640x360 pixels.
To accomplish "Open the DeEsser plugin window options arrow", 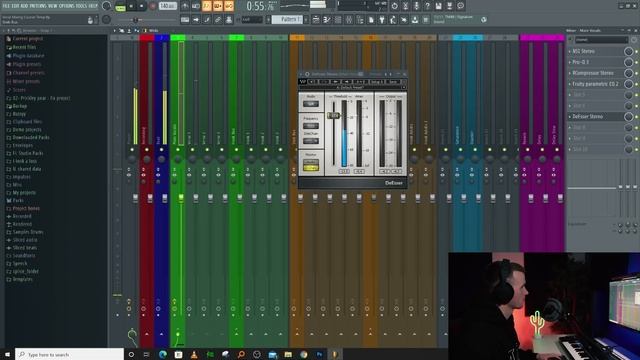I will pos(302,74).
